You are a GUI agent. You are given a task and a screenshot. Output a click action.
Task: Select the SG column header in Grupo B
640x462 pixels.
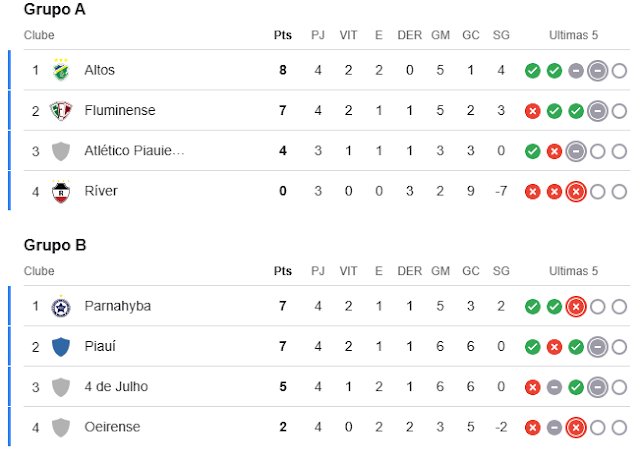coord(501,271)
